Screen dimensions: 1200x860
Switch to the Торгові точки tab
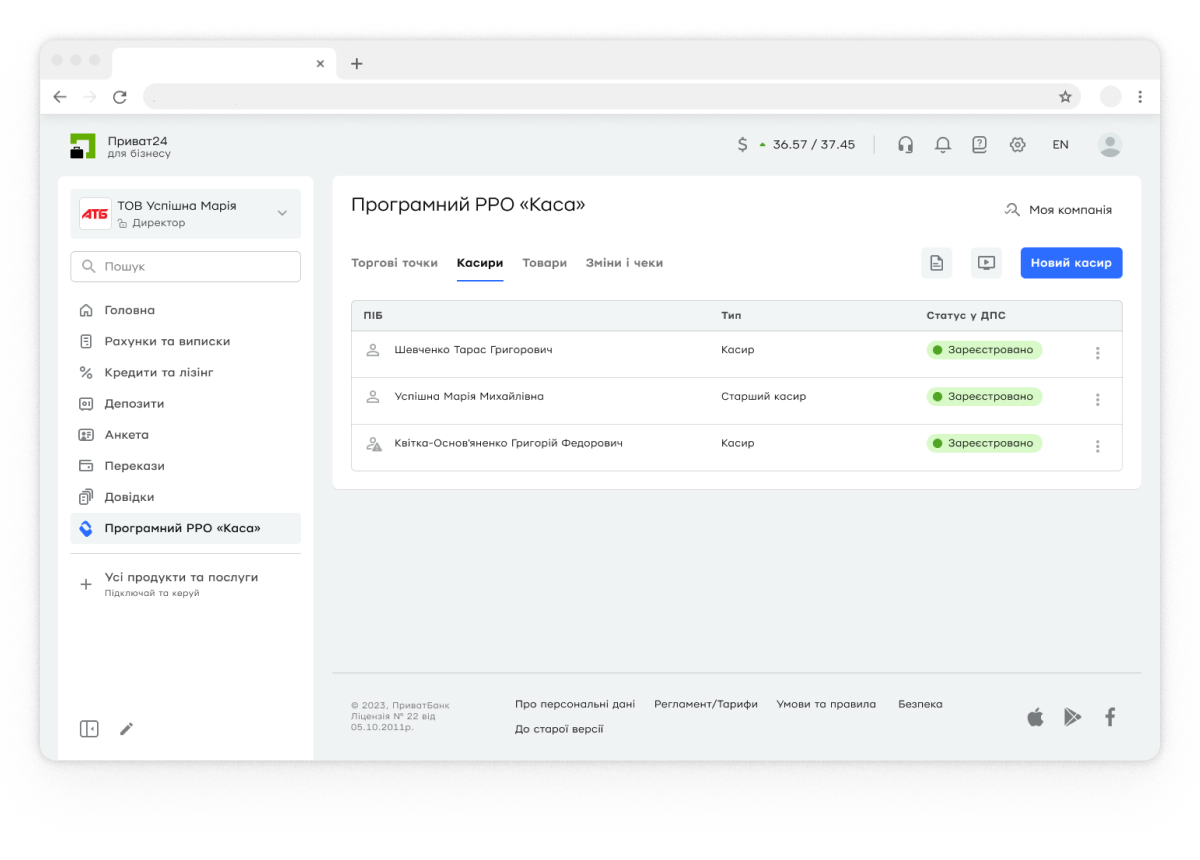coord(394,263)
